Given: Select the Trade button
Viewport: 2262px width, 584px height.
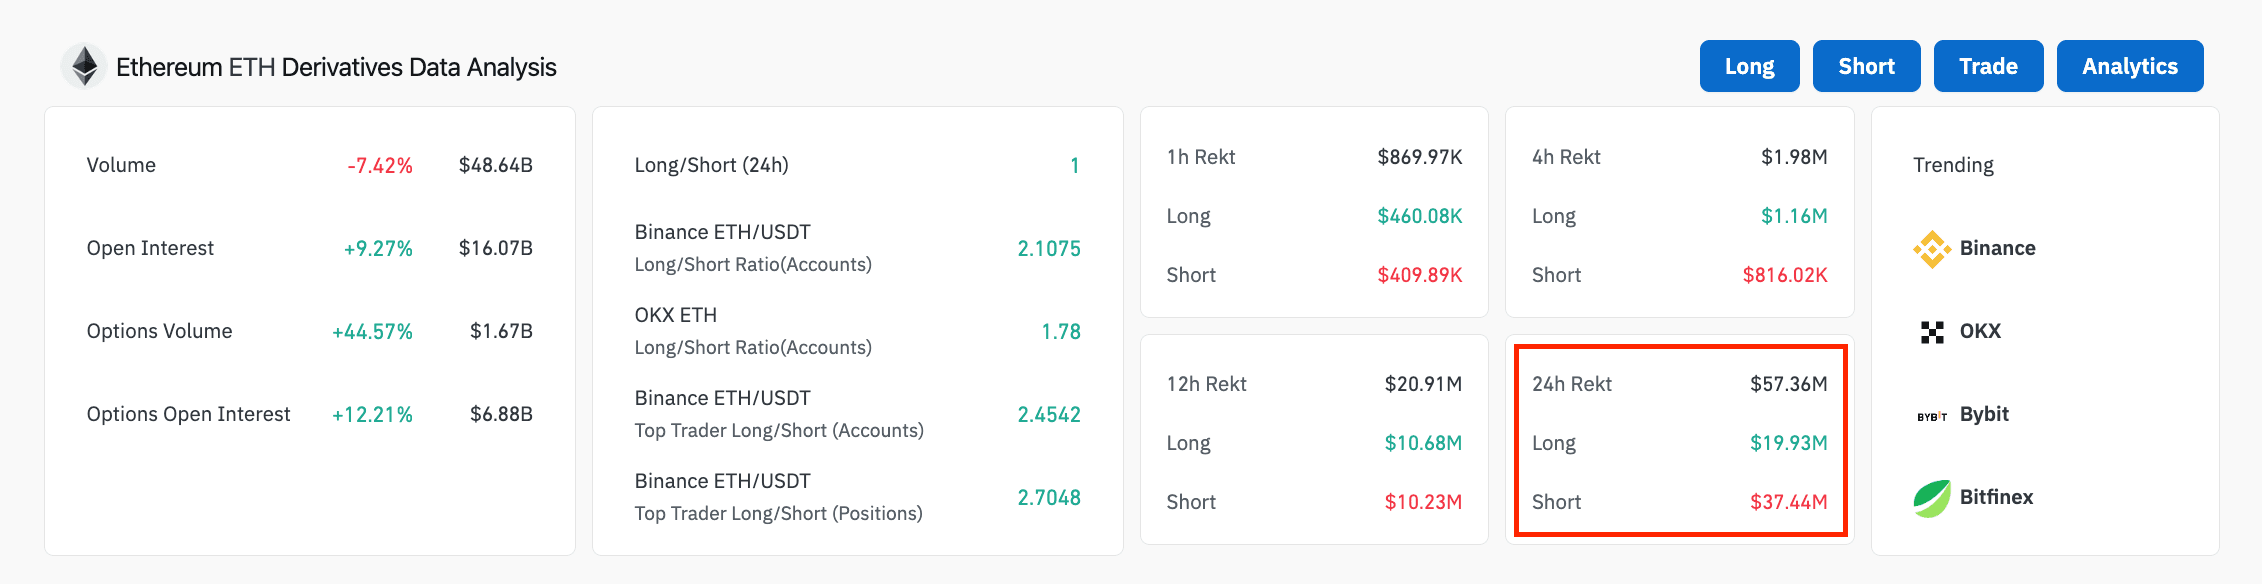Looking at the screenshot, I should click(1988, 66).
